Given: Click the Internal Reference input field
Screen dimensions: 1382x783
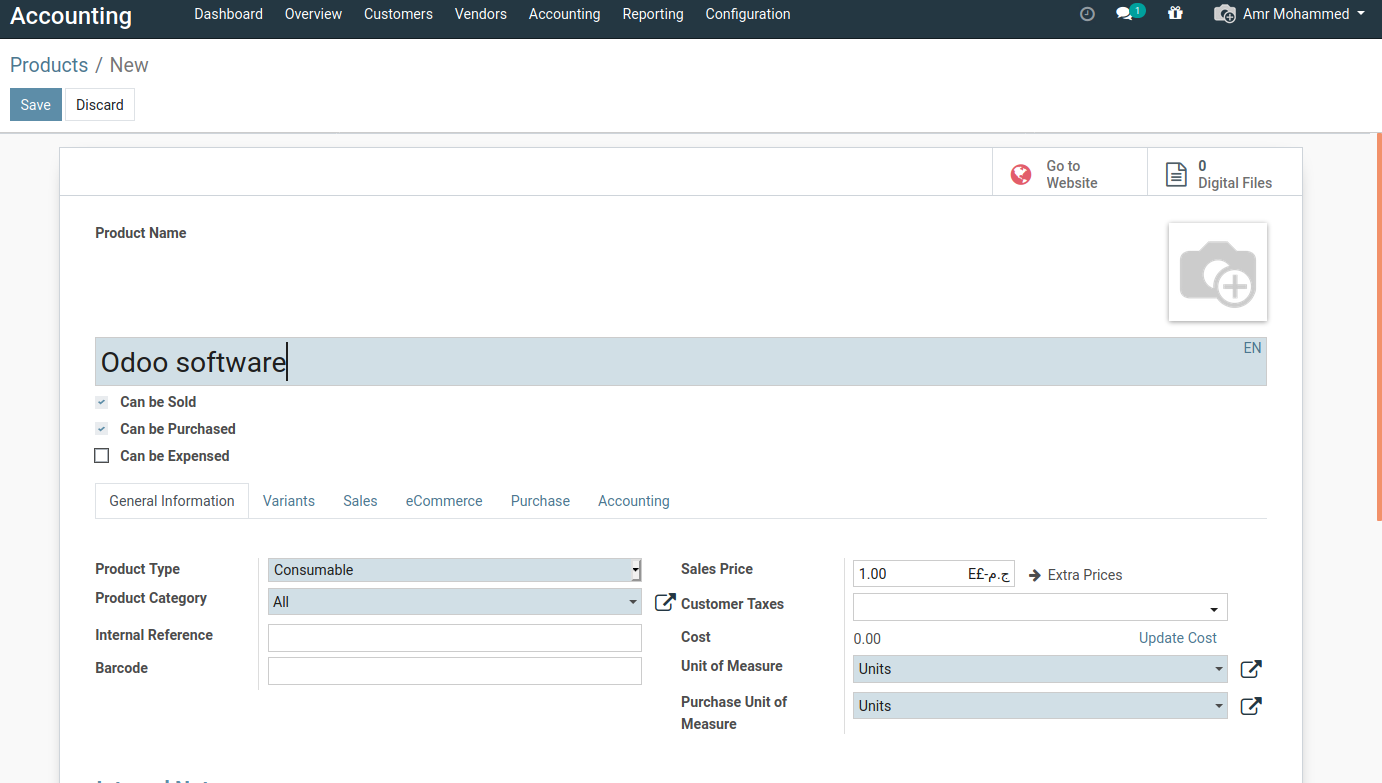Looking at the screenshot, I should coord(454,638).
